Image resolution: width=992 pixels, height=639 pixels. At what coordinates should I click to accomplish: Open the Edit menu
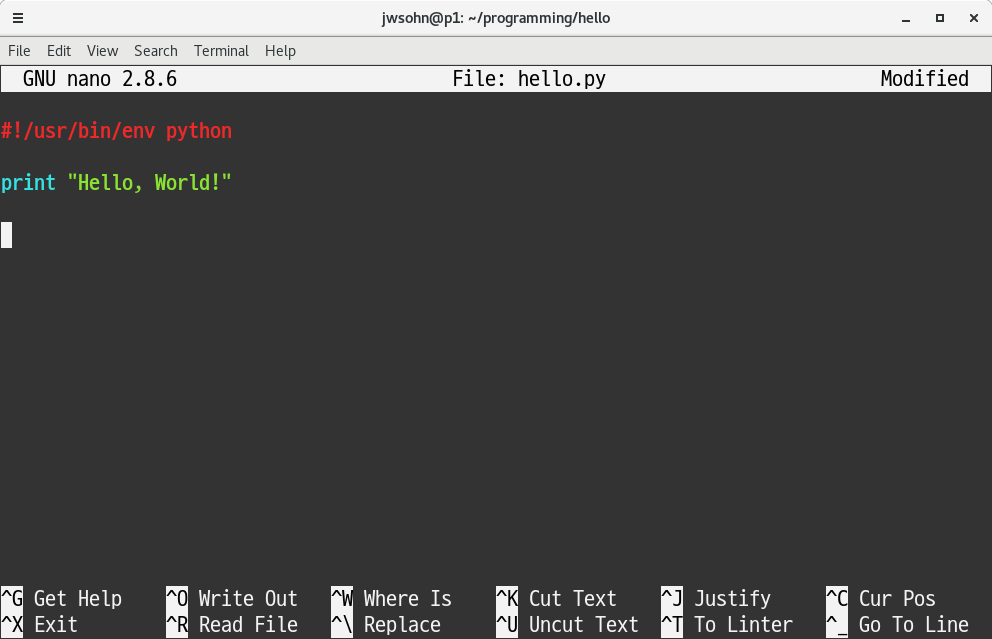tap(58, 51)
